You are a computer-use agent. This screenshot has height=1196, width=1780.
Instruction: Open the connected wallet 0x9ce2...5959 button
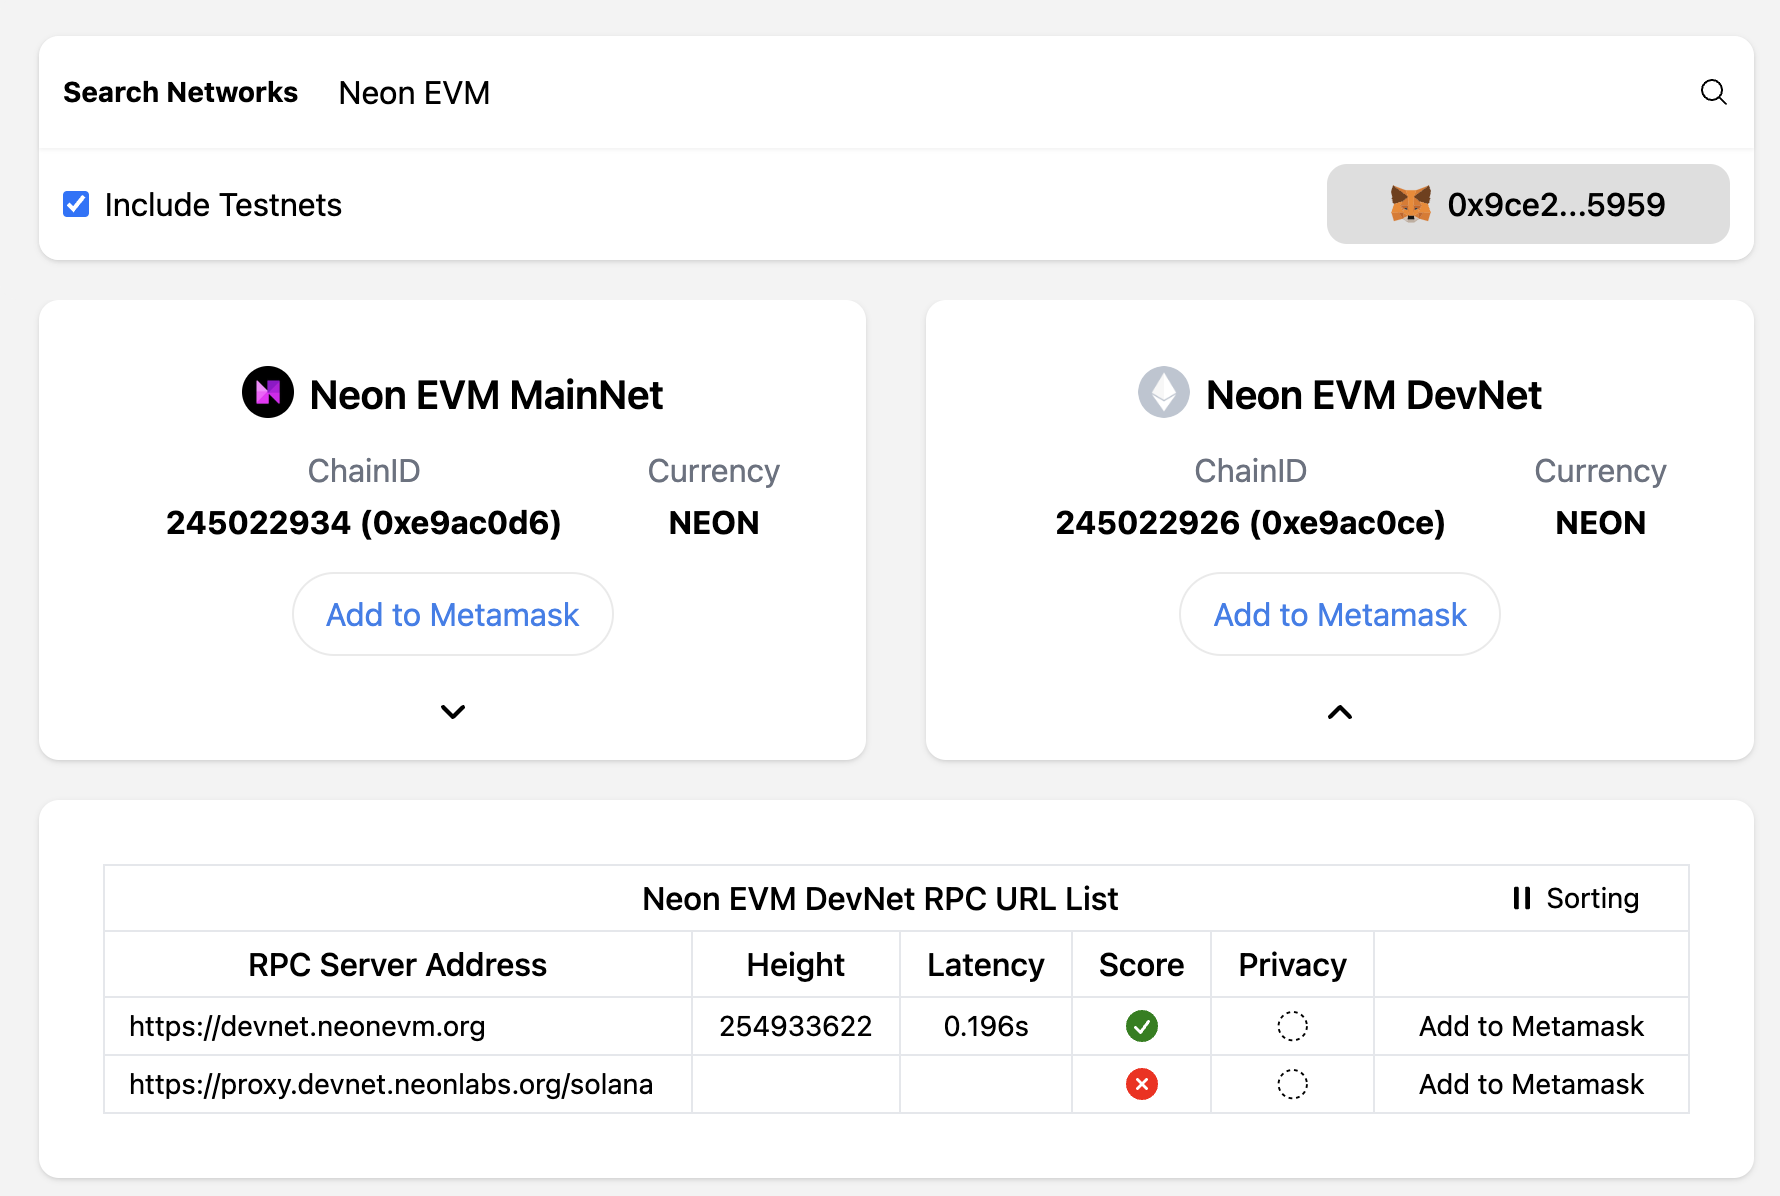(1528, 204)
